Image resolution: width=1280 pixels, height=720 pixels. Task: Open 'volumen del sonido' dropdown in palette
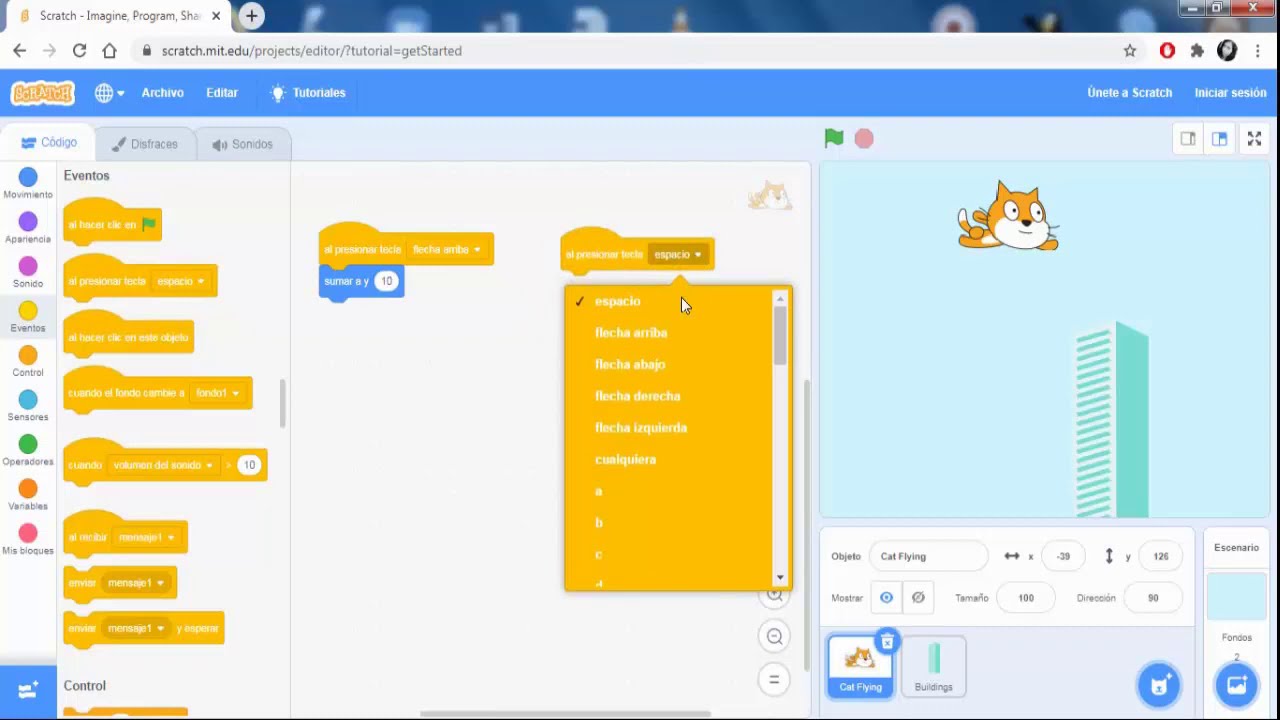pyautogui.click(x=163, y=466)
